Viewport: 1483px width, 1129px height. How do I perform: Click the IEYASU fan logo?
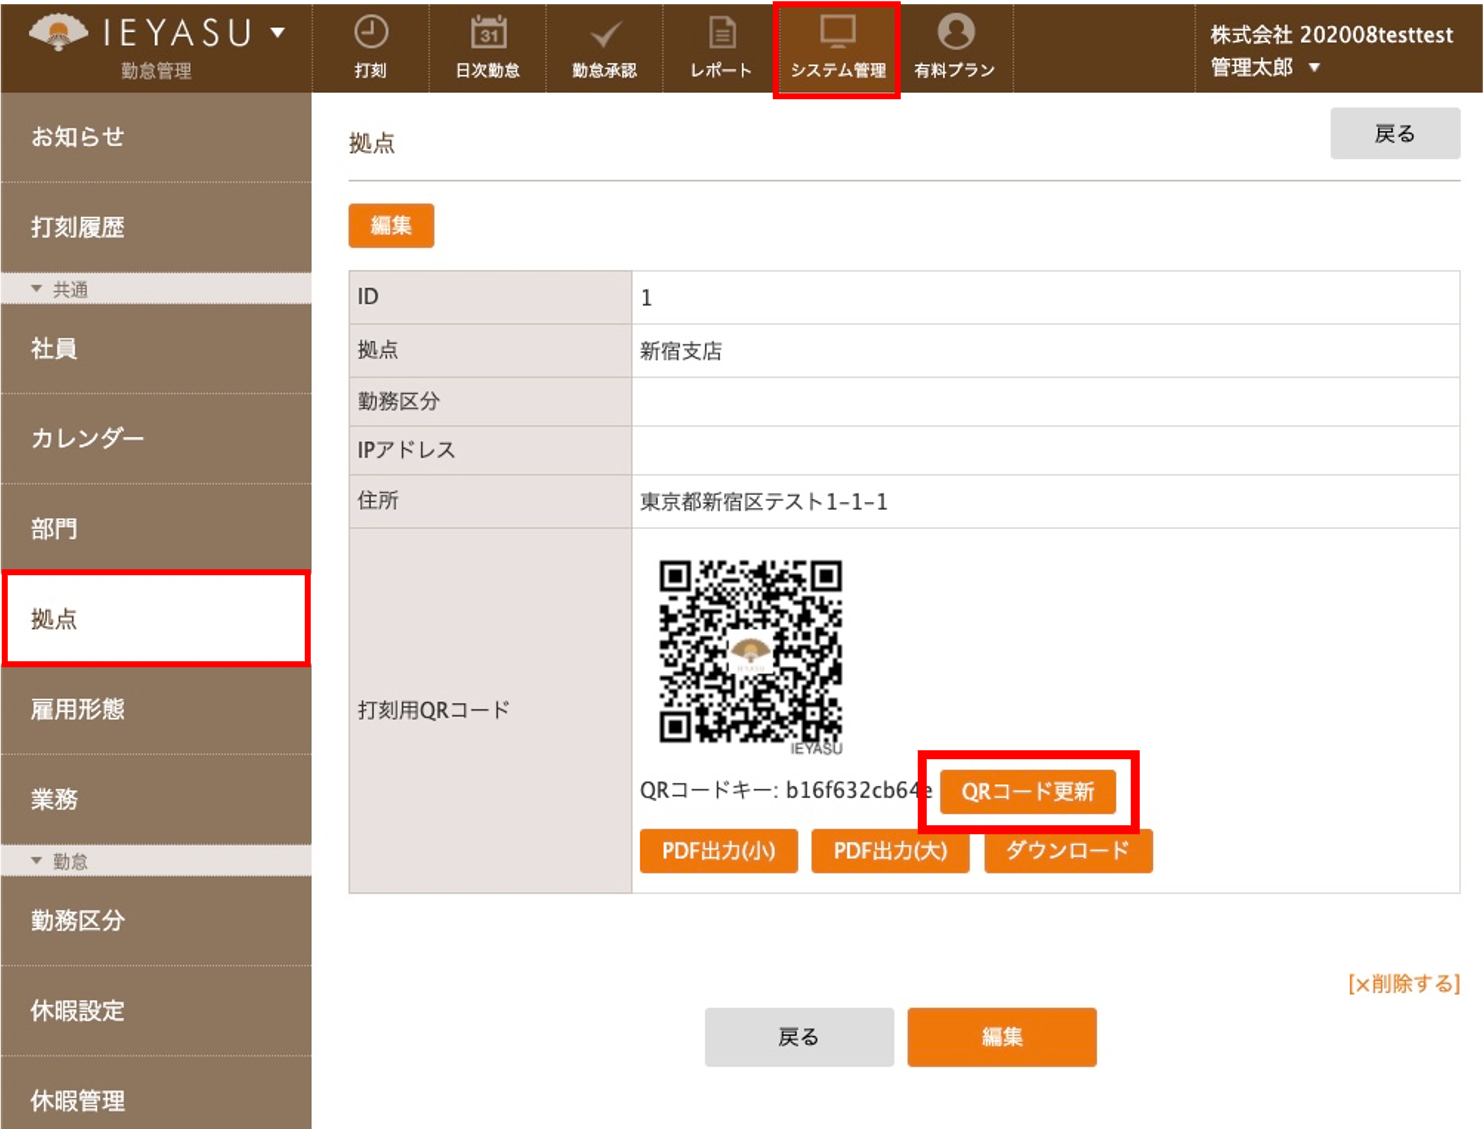(x=58, y=32)
